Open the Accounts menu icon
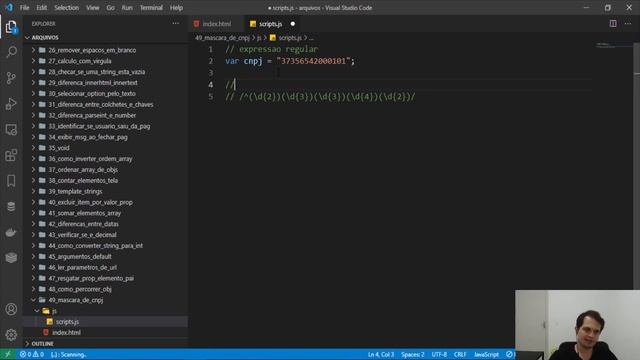The image size is (640, 360). coord(11,309)
